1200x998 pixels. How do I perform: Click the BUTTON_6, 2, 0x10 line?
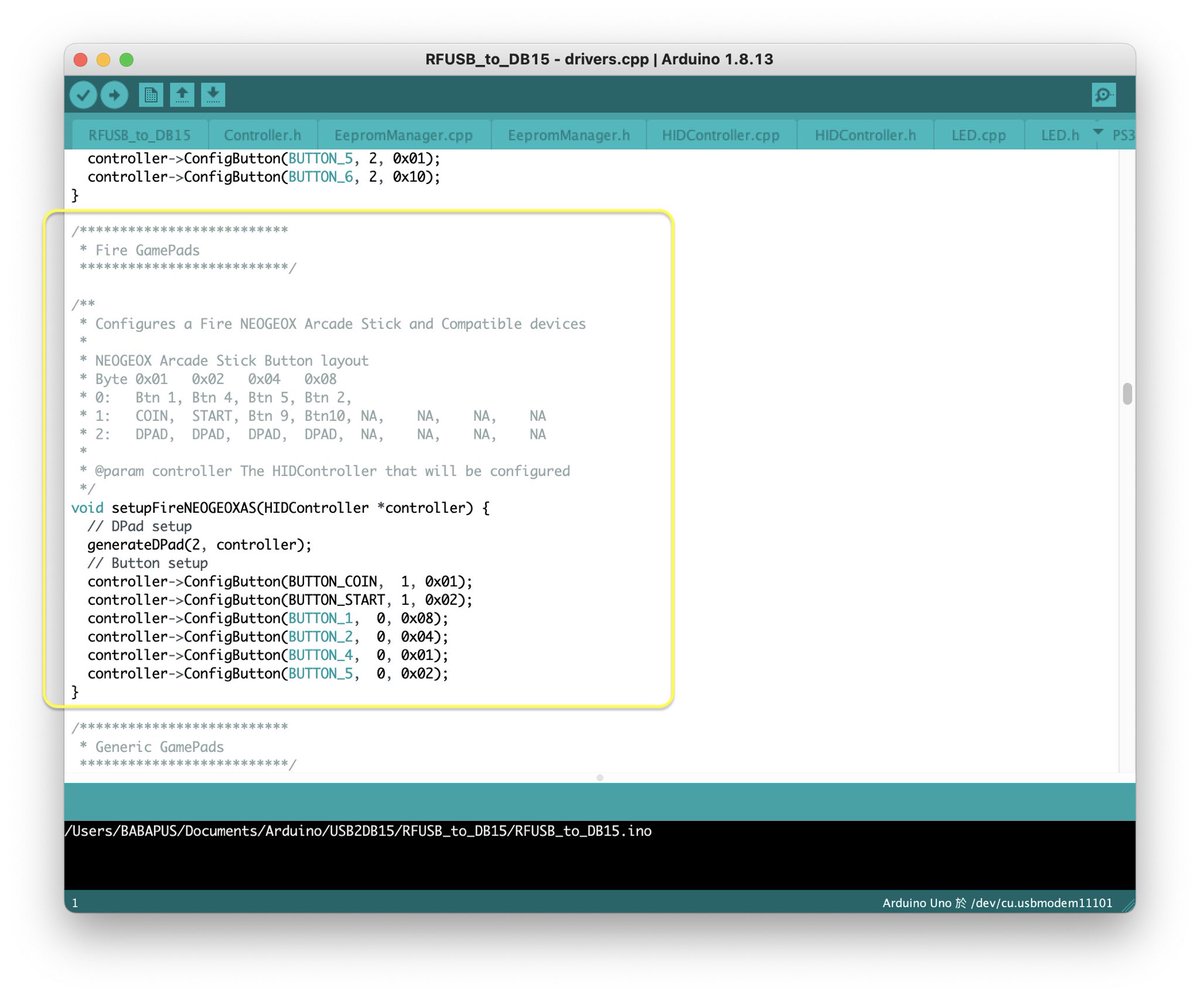pos(264,177)
